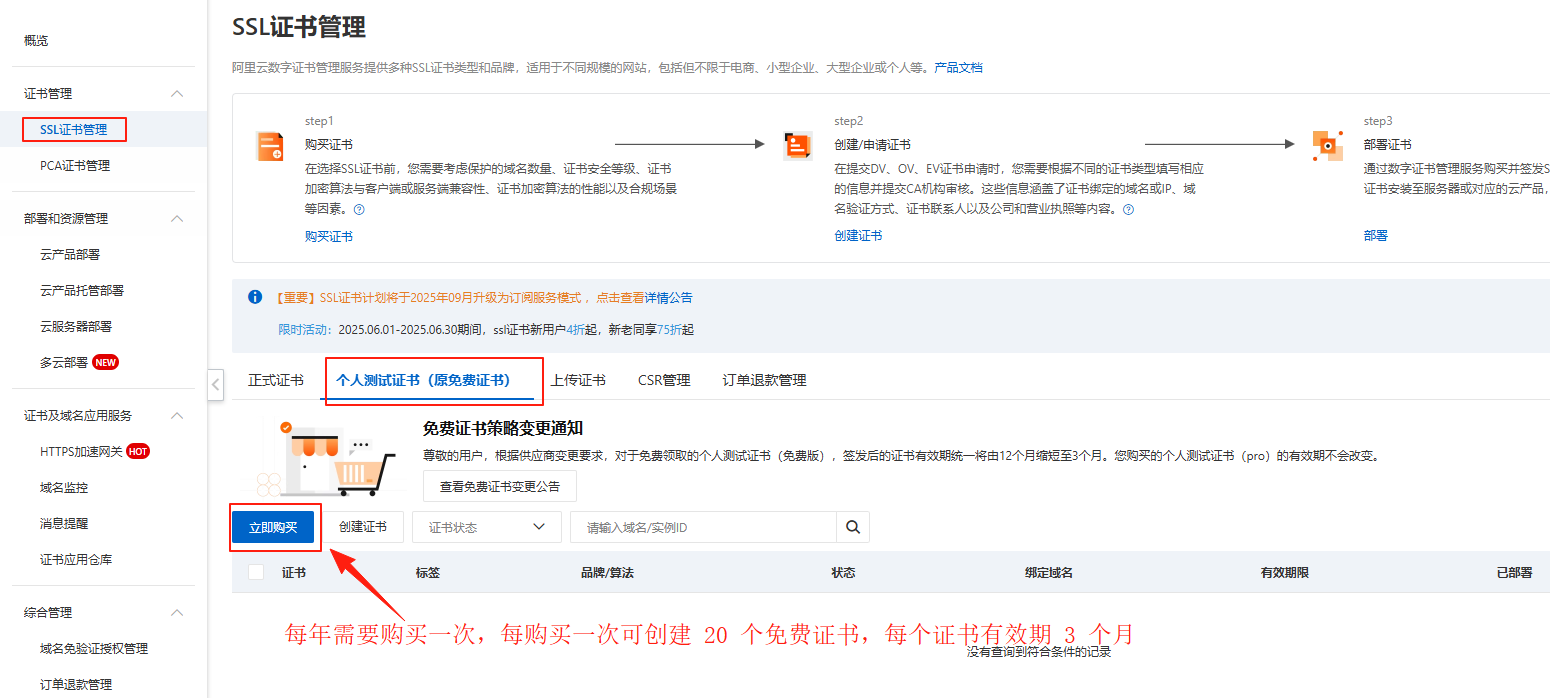Click 查看免费证书变更公告 button
Screen dimensions: 1550x698
500,487
